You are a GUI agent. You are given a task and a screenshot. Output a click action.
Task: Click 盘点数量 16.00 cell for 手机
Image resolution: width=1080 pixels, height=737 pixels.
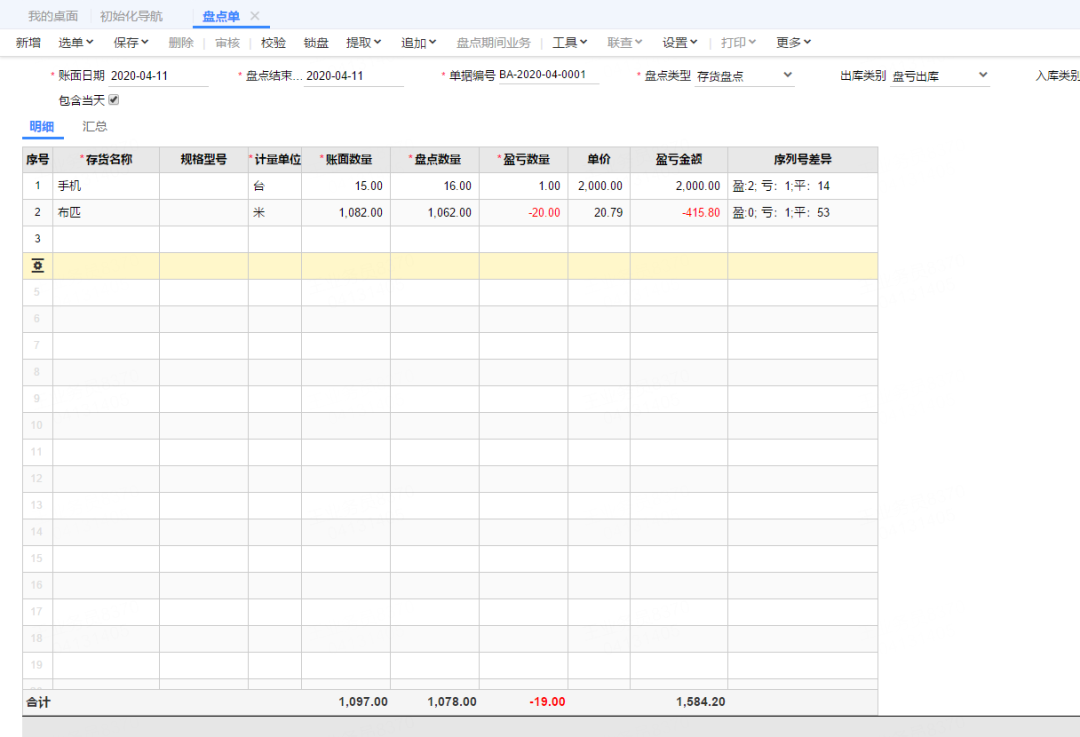[x=435, y=186]
